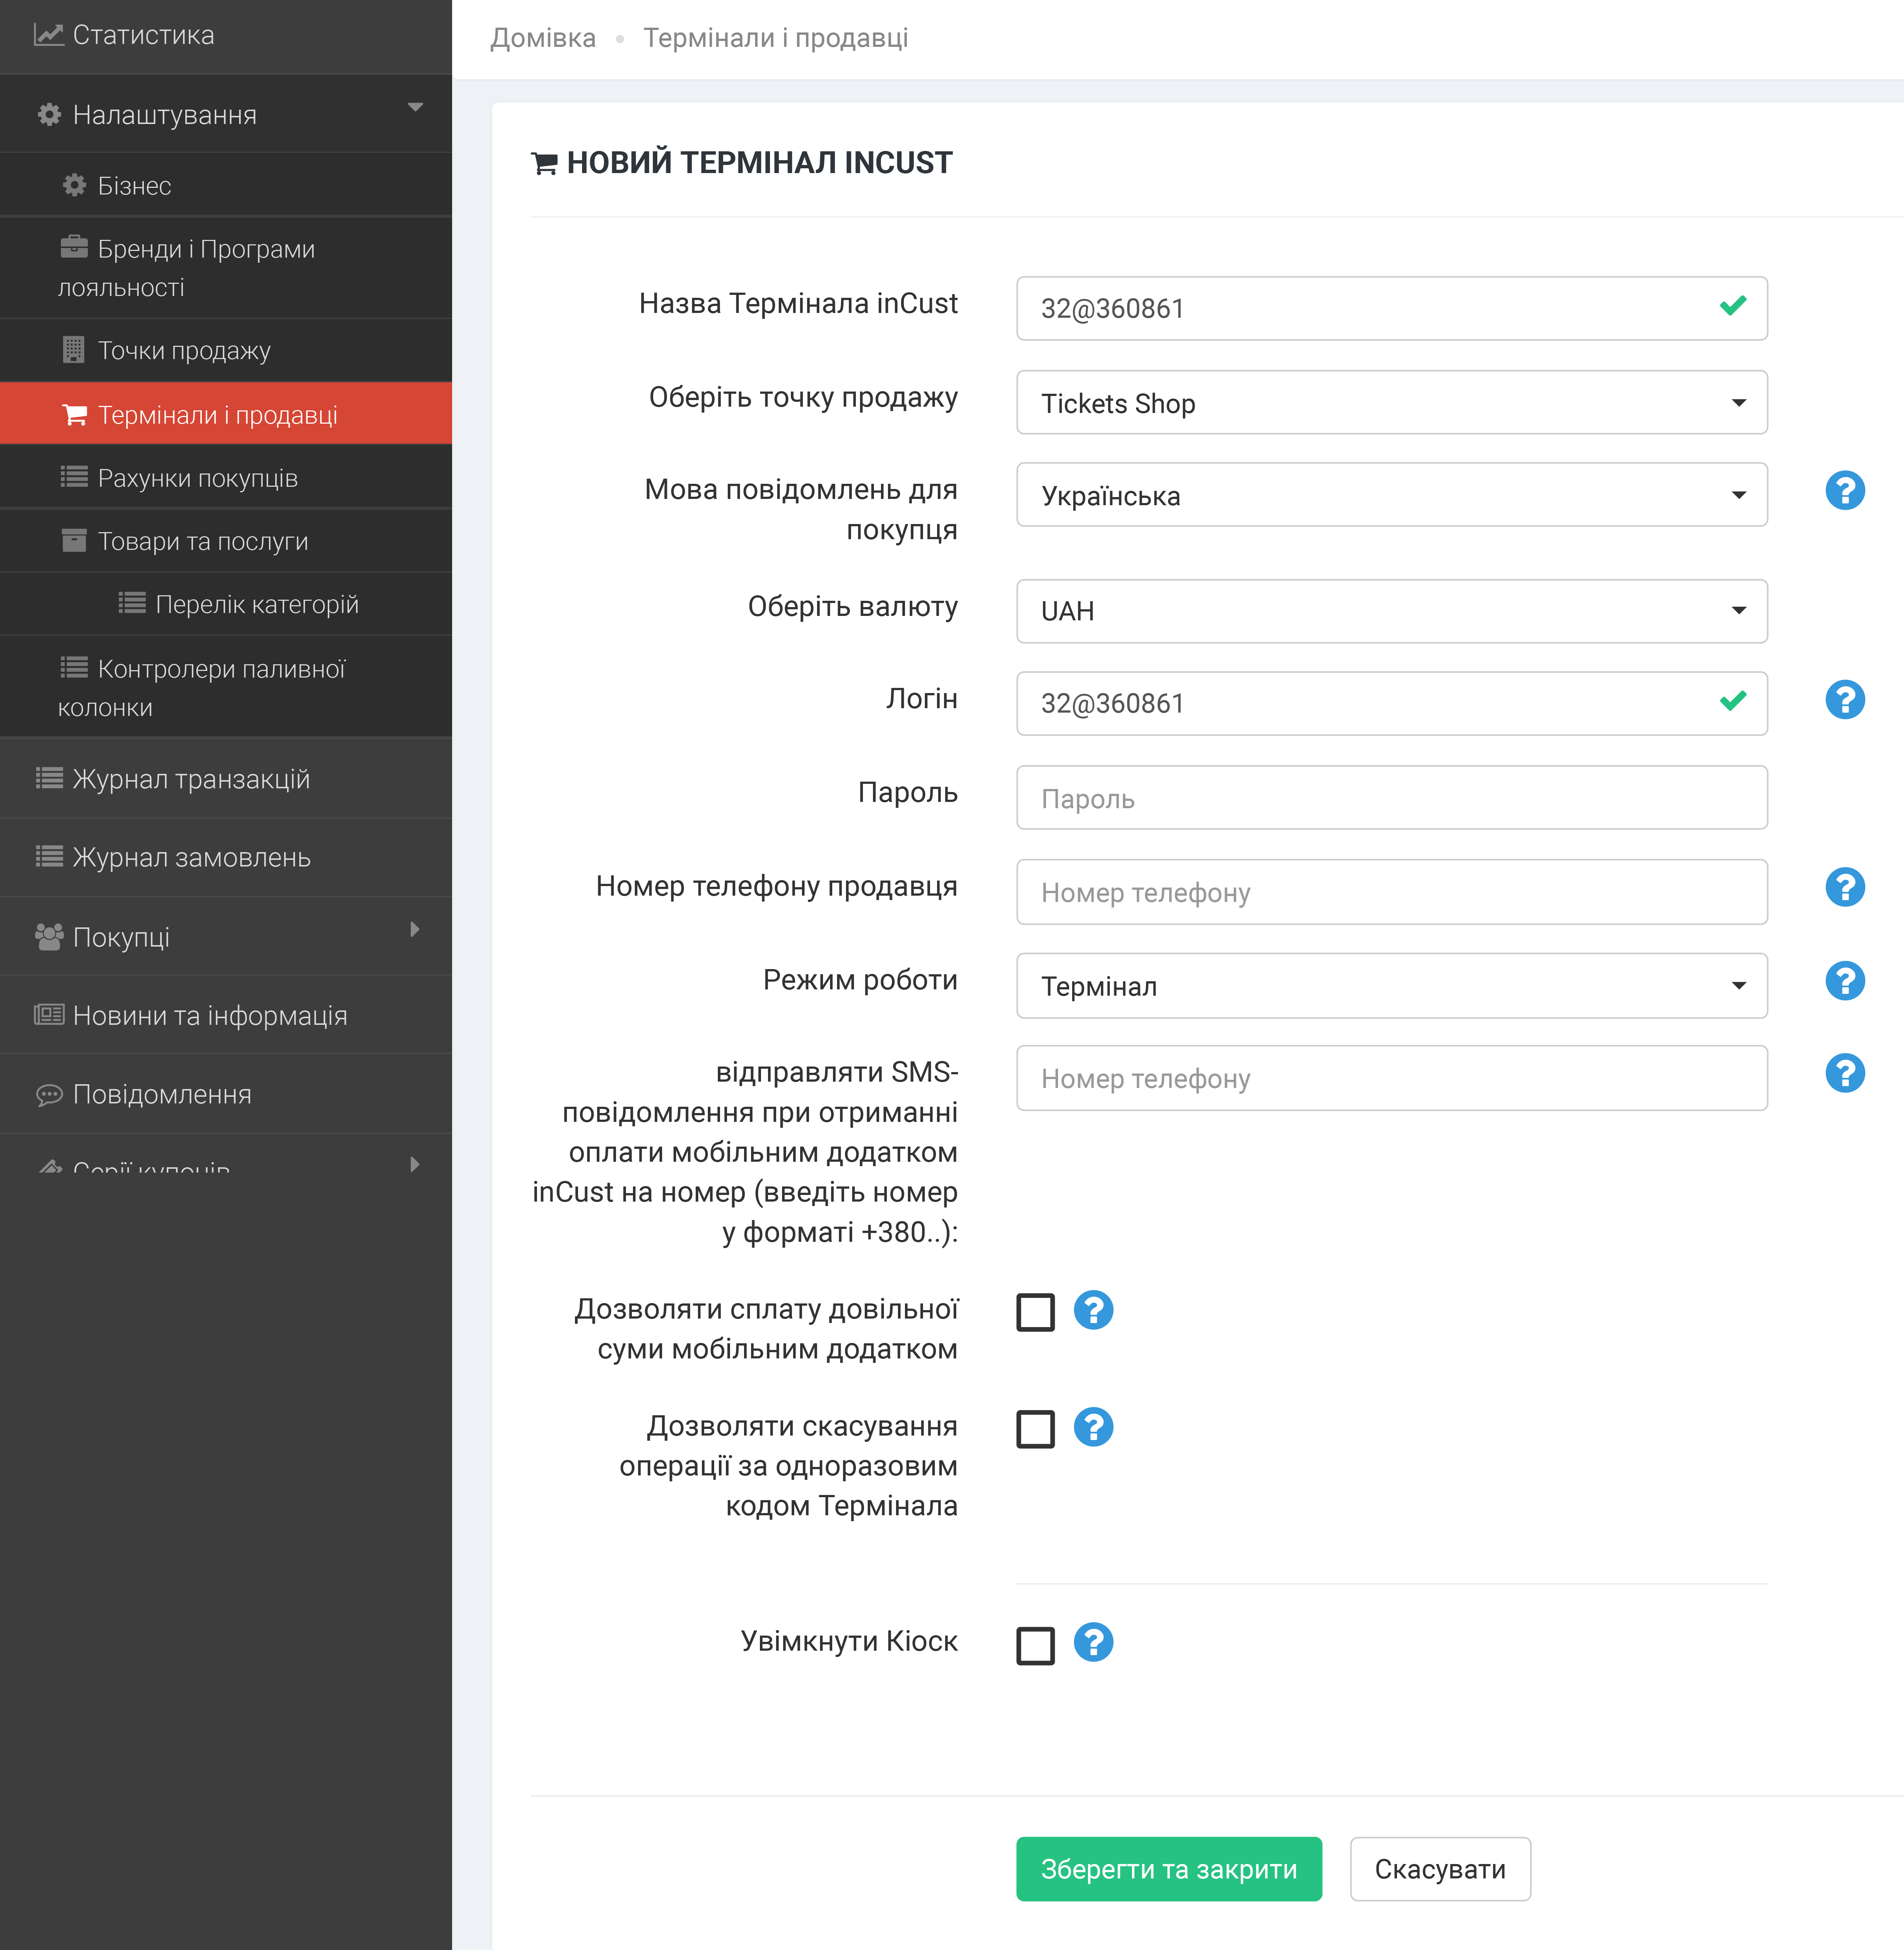Click the list icon for Перелік категорій
The height and width of the screenshot is (1950, 1904).
point(132,603)
